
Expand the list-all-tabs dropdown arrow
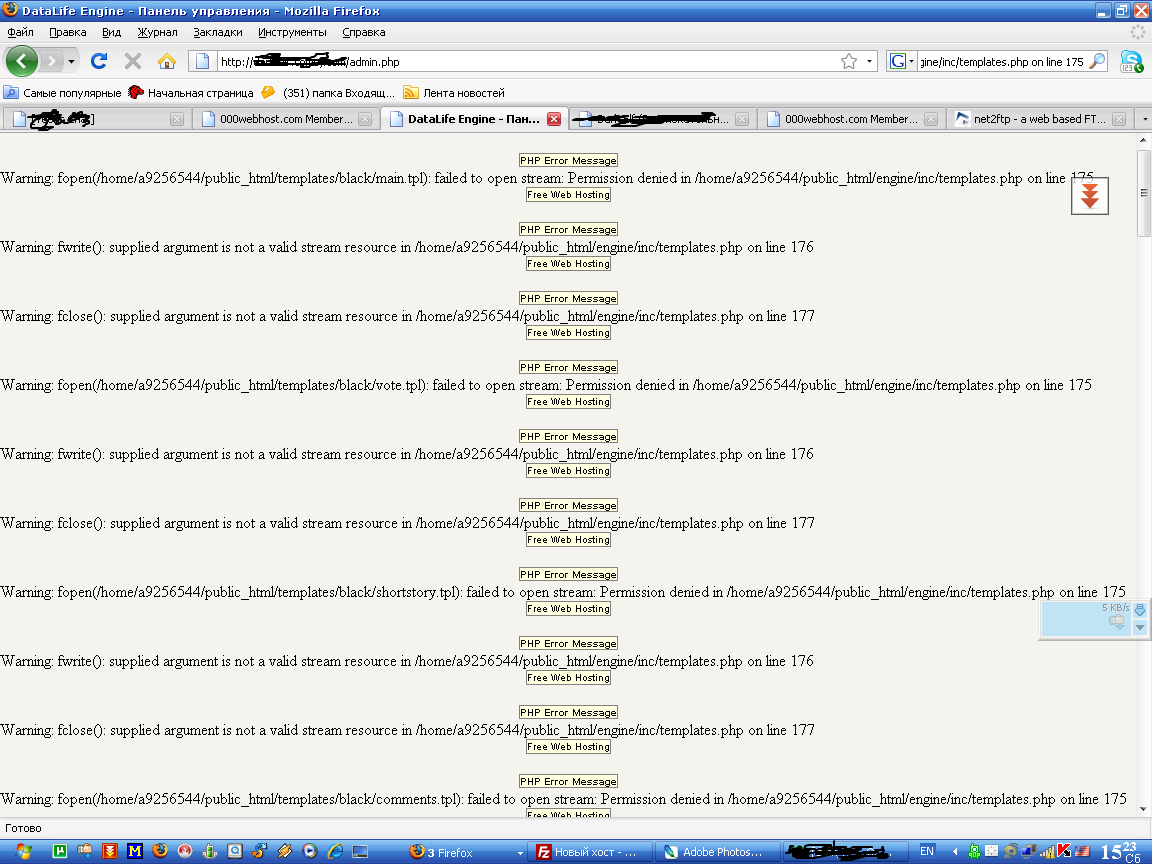1144,119
